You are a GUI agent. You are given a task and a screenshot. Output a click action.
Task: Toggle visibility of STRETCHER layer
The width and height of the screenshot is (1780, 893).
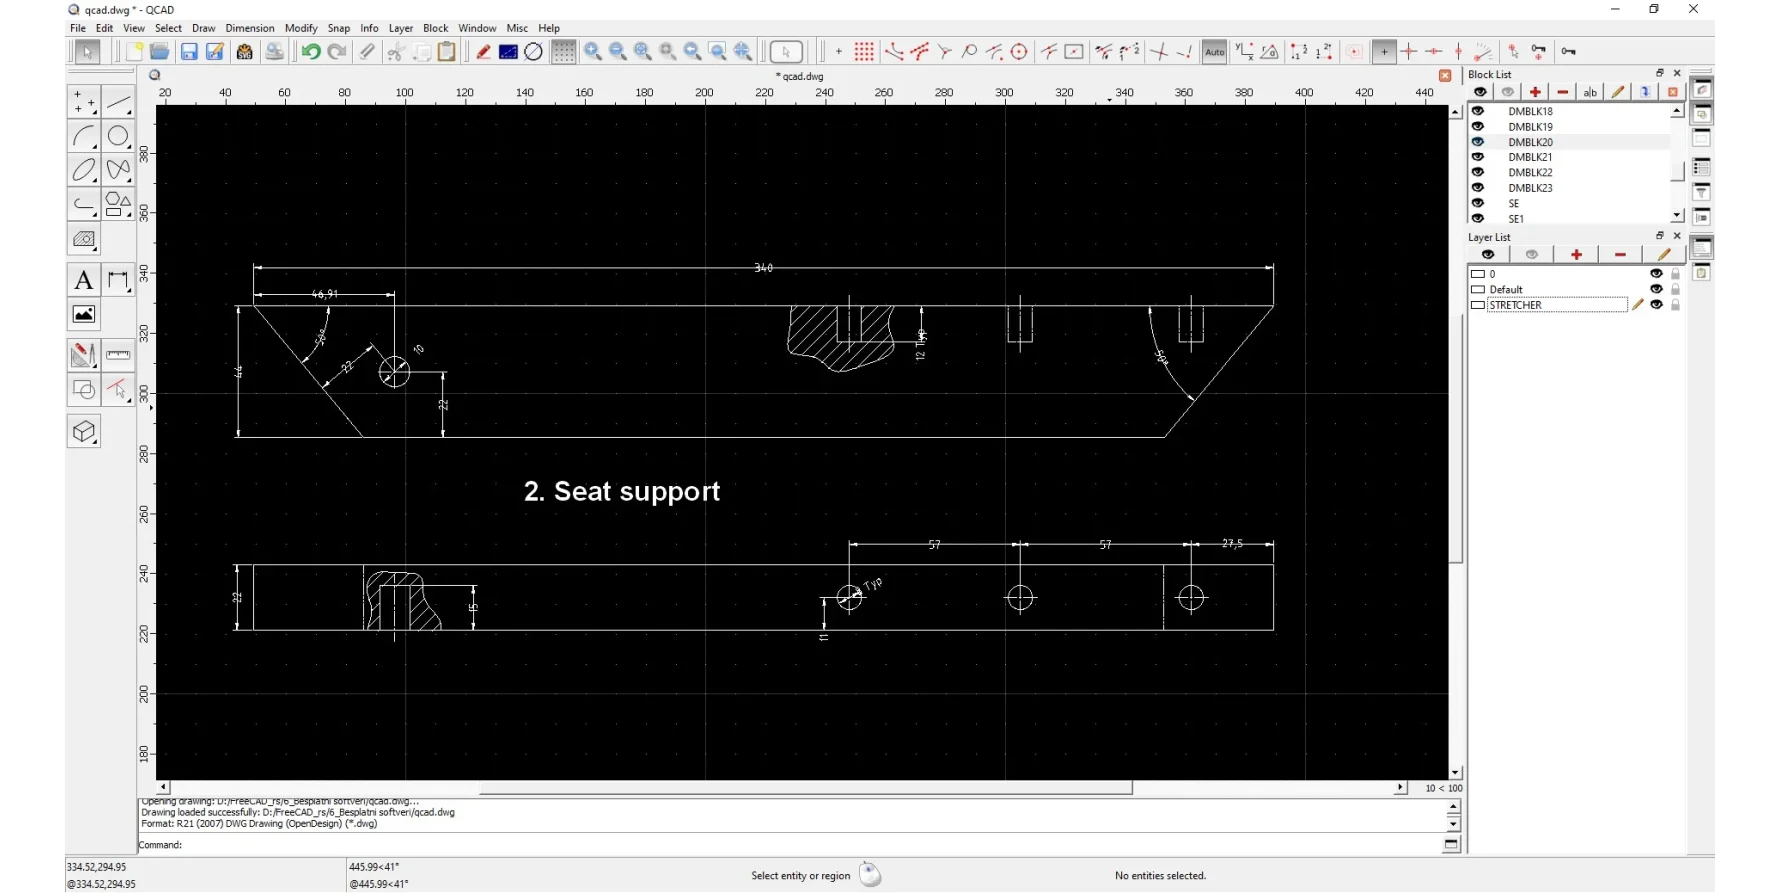tap(1656, 305)
